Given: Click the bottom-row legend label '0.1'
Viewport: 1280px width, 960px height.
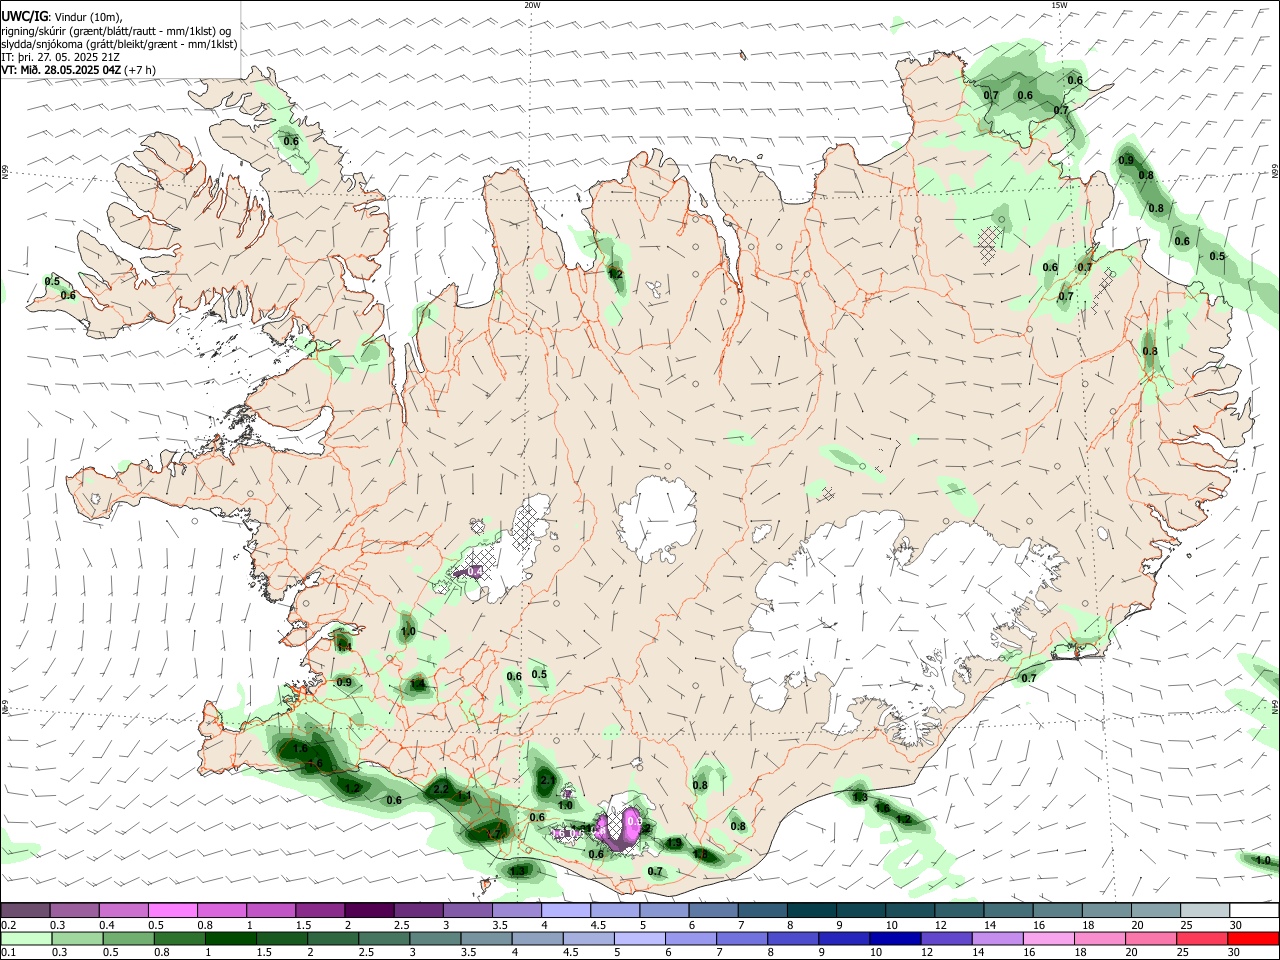Looking at the screenshot, I should (8, 952).
